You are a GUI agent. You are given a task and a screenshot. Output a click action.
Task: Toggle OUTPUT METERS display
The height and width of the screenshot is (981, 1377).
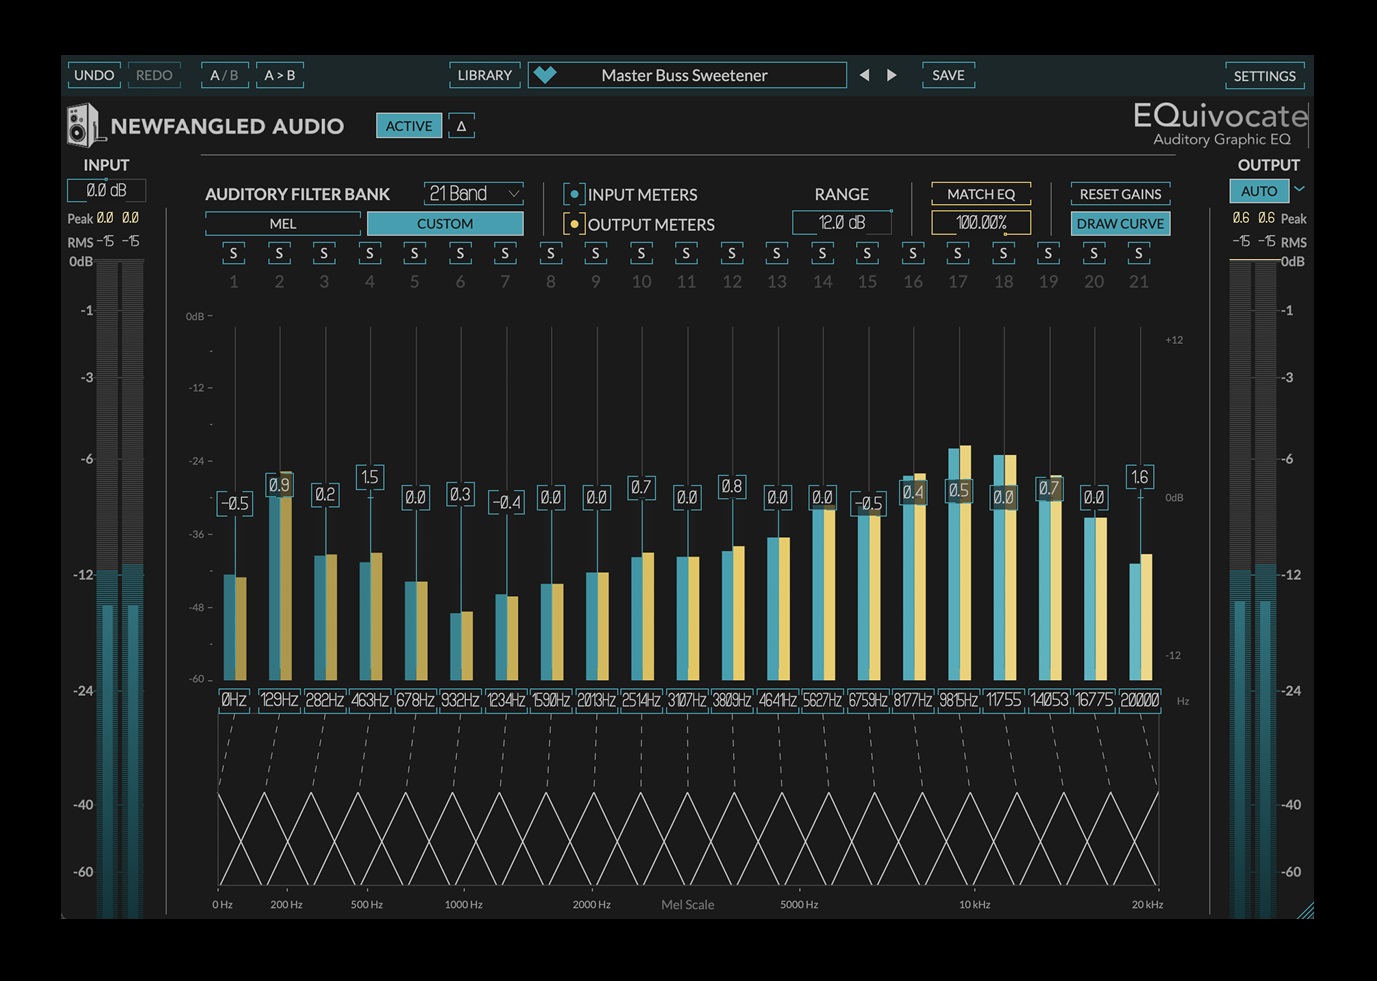point(574,224)
